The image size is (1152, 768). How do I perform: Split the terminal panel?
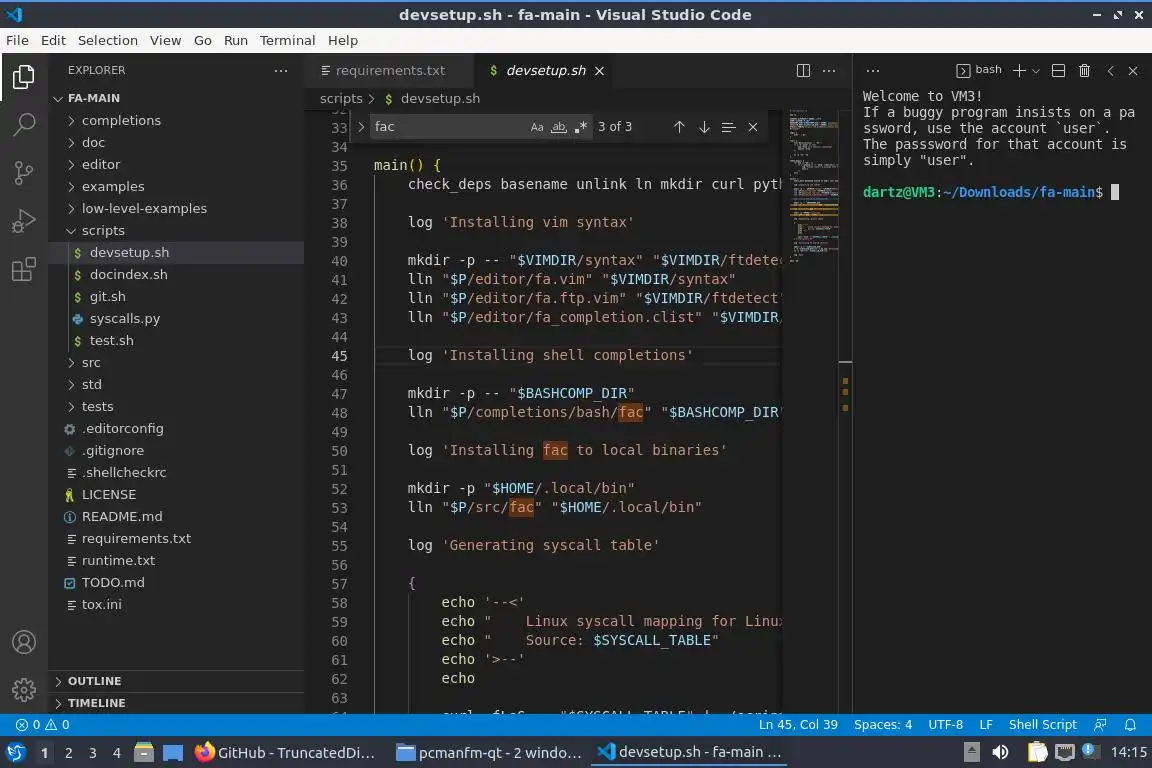(x=1058, y=71)
